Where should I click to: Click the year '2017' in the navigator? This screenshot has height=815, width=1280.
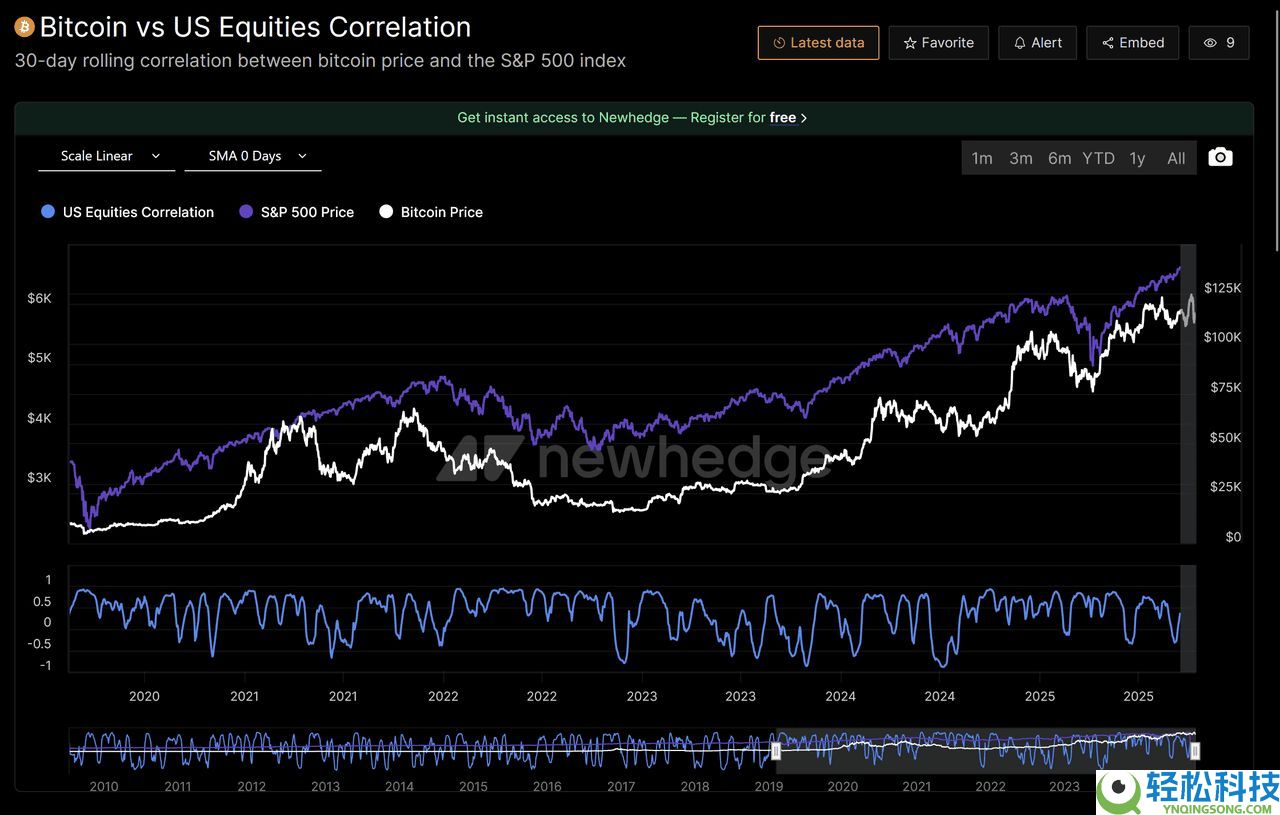click(x=621, y=787)
